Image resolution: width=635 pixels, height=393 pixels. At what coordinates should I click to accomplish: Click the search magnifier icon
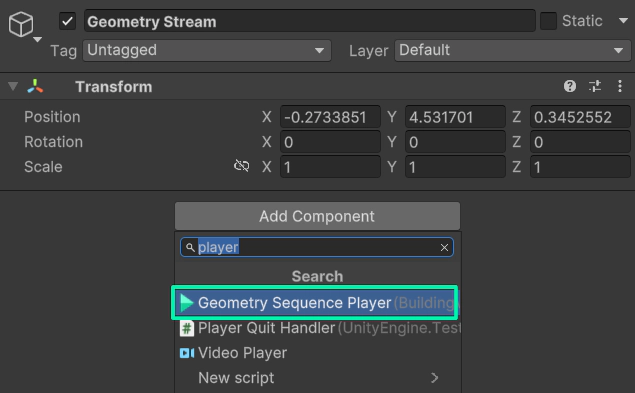click(190, 247)
